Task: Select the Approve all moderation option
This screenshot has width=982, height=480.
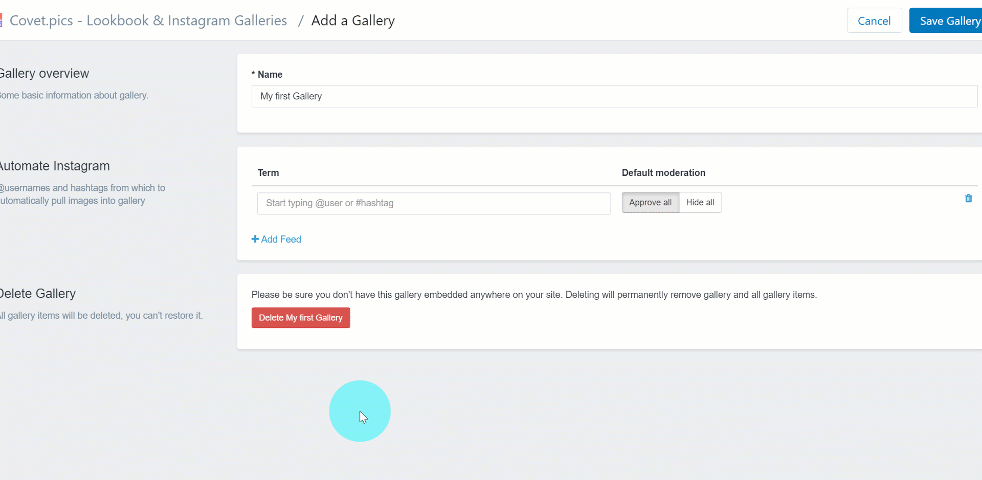Action: click(x=650, y=202)
